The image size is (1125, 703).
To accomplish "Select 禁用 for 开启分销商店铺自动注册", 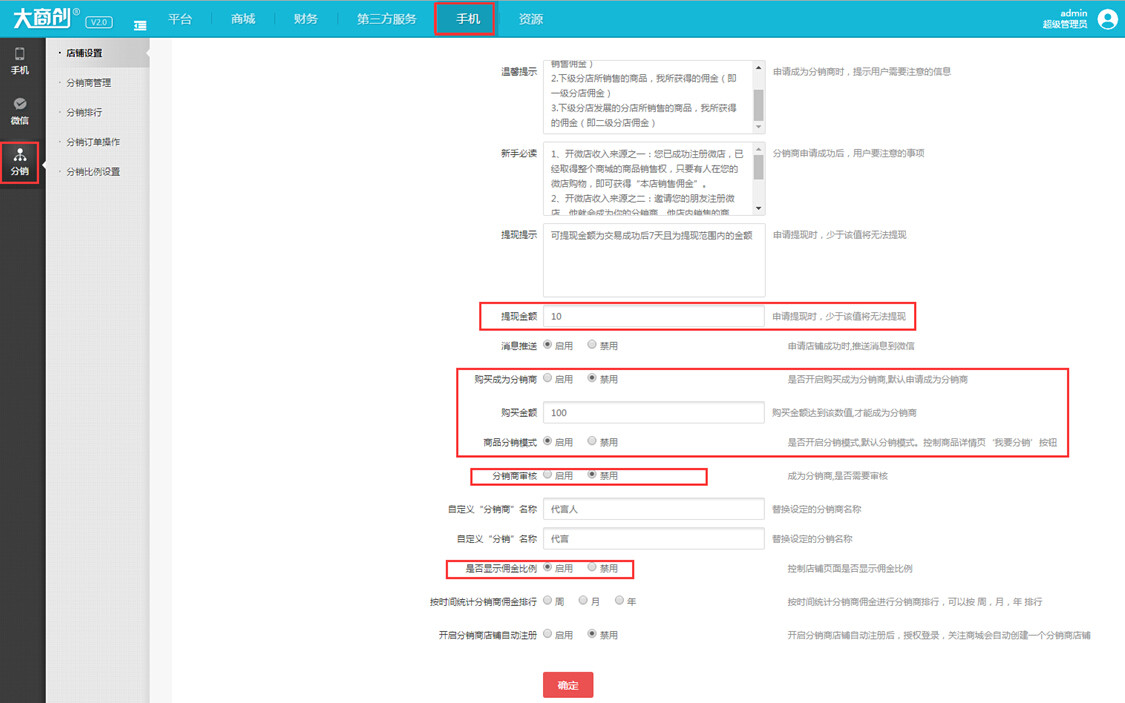I will [592, 634].
